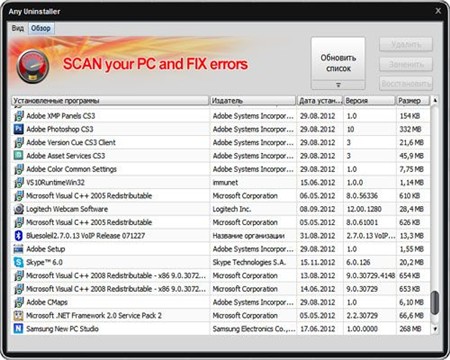The width and height of the screenshot is (450, 360).
Task: Select Microsoft .NET Framework 2.0 Service Pack 2
Action: (x=94, y=316)
